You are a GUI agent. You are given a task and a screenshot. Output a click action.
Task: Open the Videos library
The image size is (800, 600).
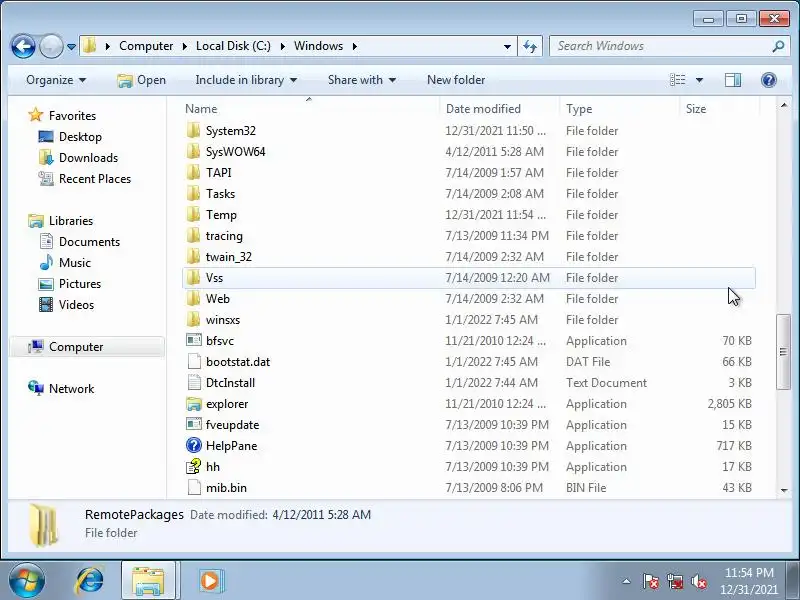pyautogui.click(x=76, y=305)
